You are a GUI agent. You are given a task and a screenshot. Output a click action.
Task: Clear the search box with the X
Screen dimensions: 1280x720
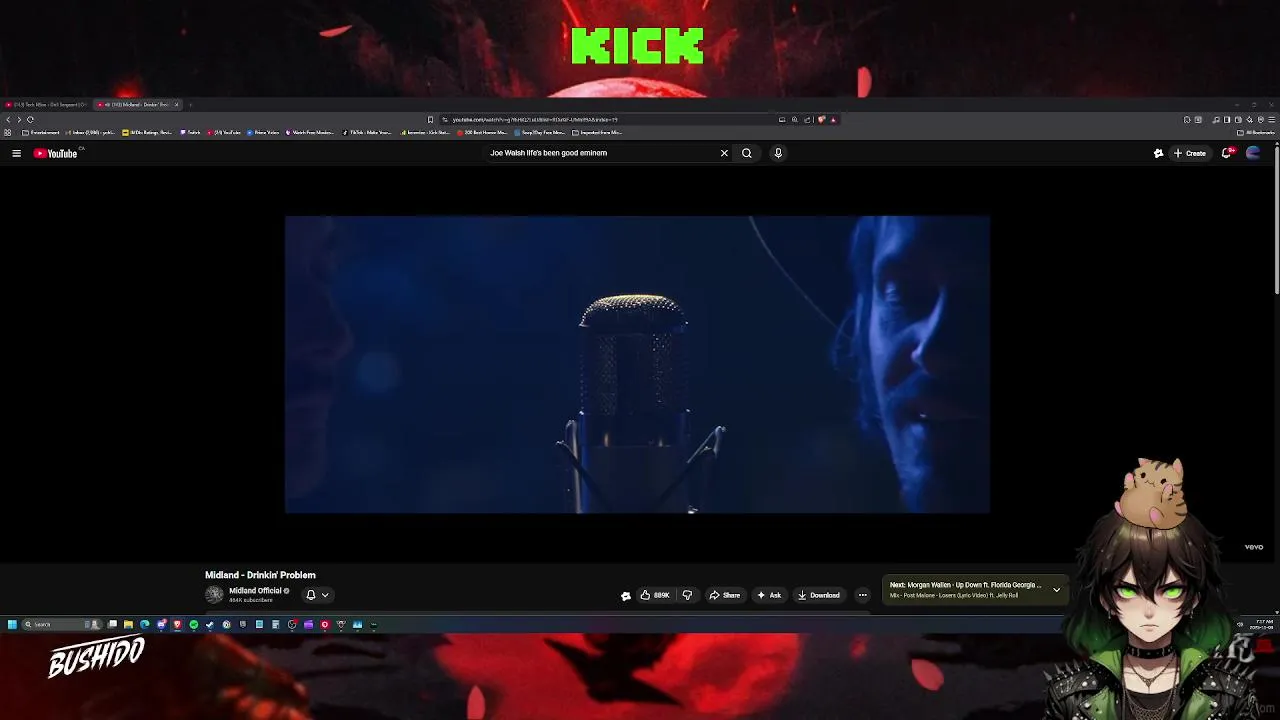pos(724,153)
